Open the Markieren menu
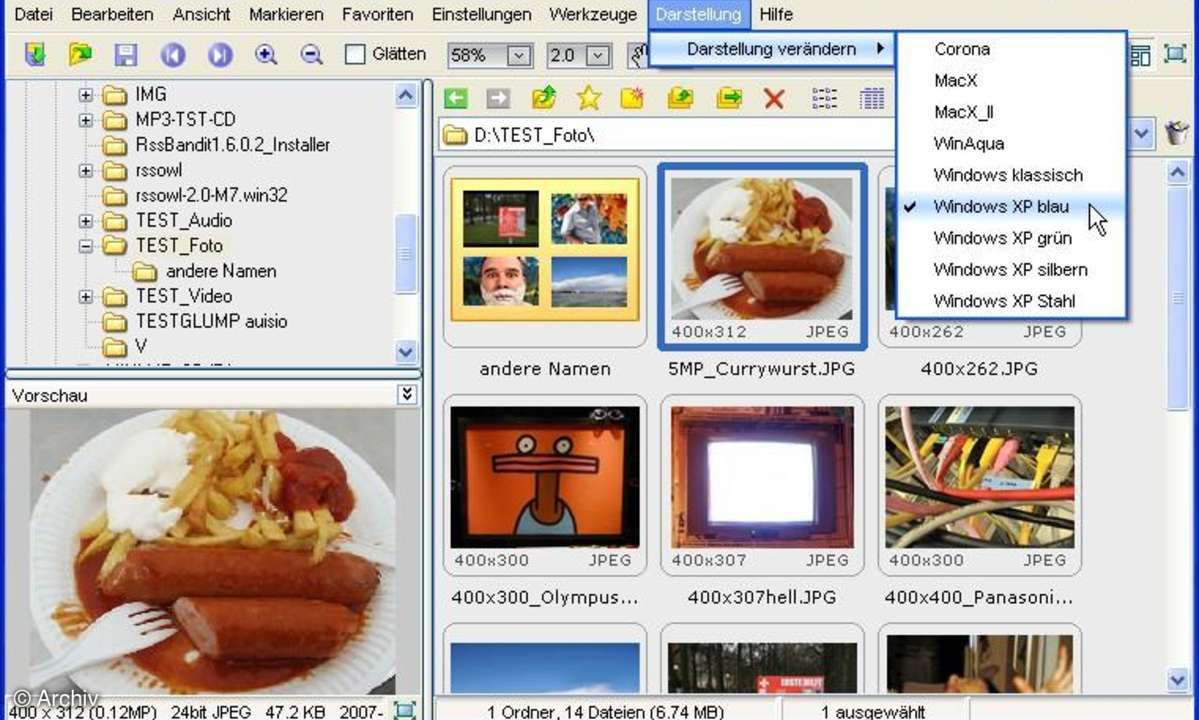The image size is (1199, 720). [x=286, y=14]
